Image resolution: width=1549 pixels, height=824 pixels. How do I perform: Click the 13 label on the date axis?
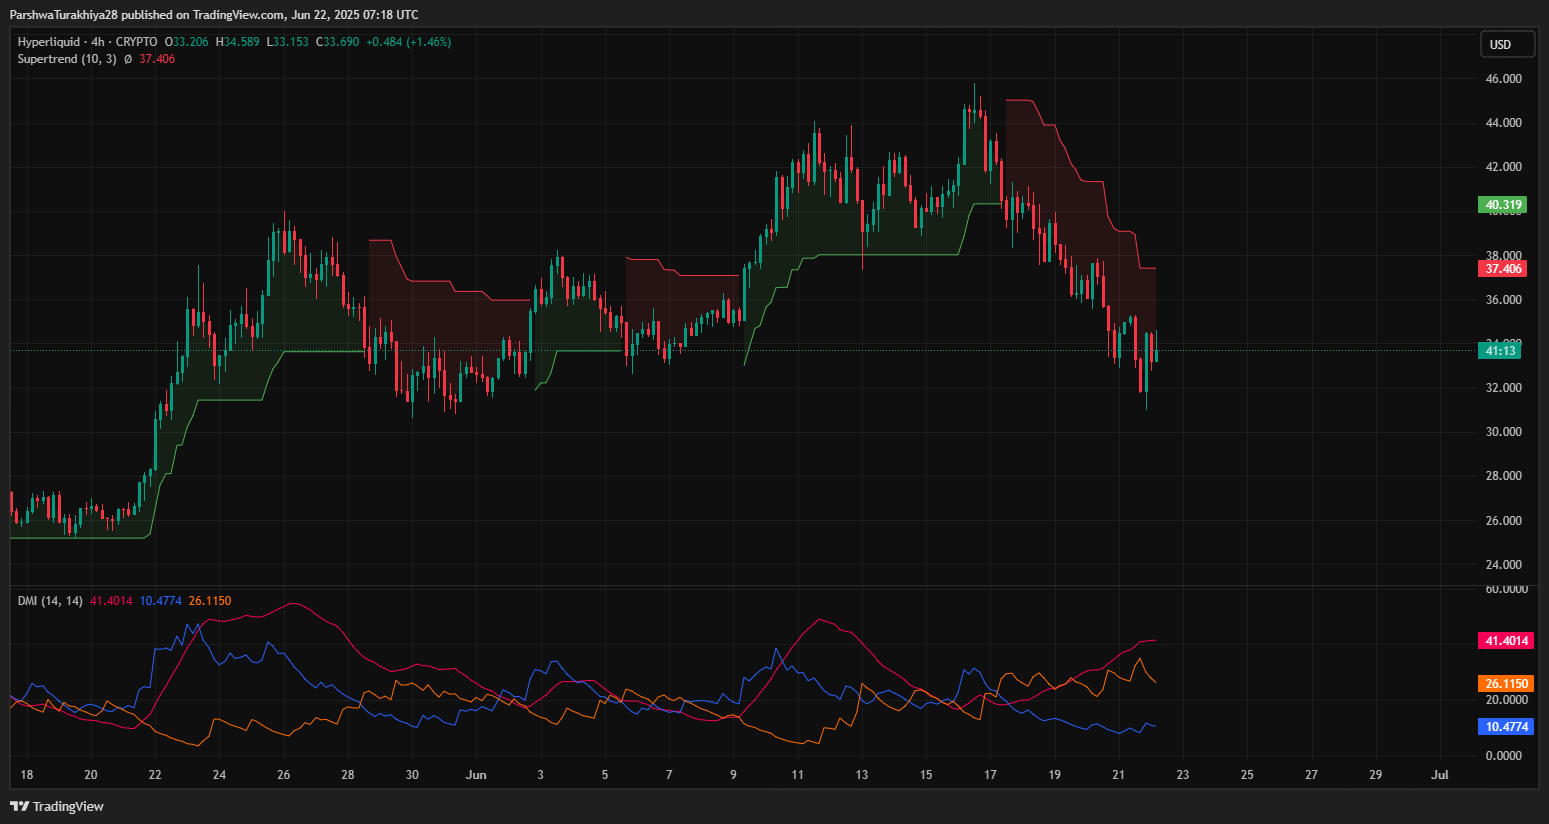(862, 775)
